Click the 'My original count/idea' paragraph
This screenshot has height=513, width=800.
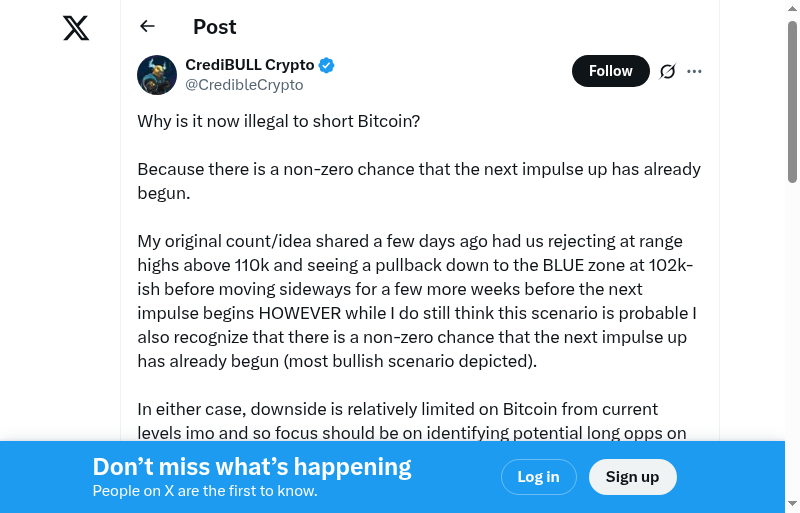pos(417,302)
